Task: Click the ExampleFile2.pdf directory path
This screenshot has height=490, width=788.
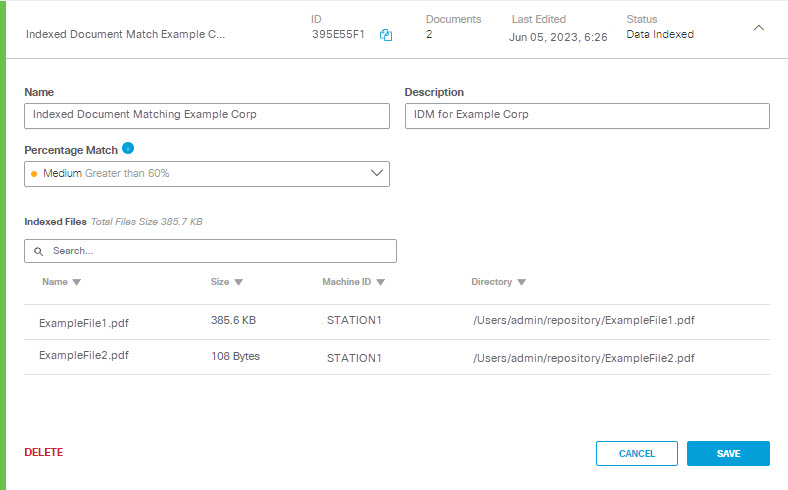Action: click(583, 358)
